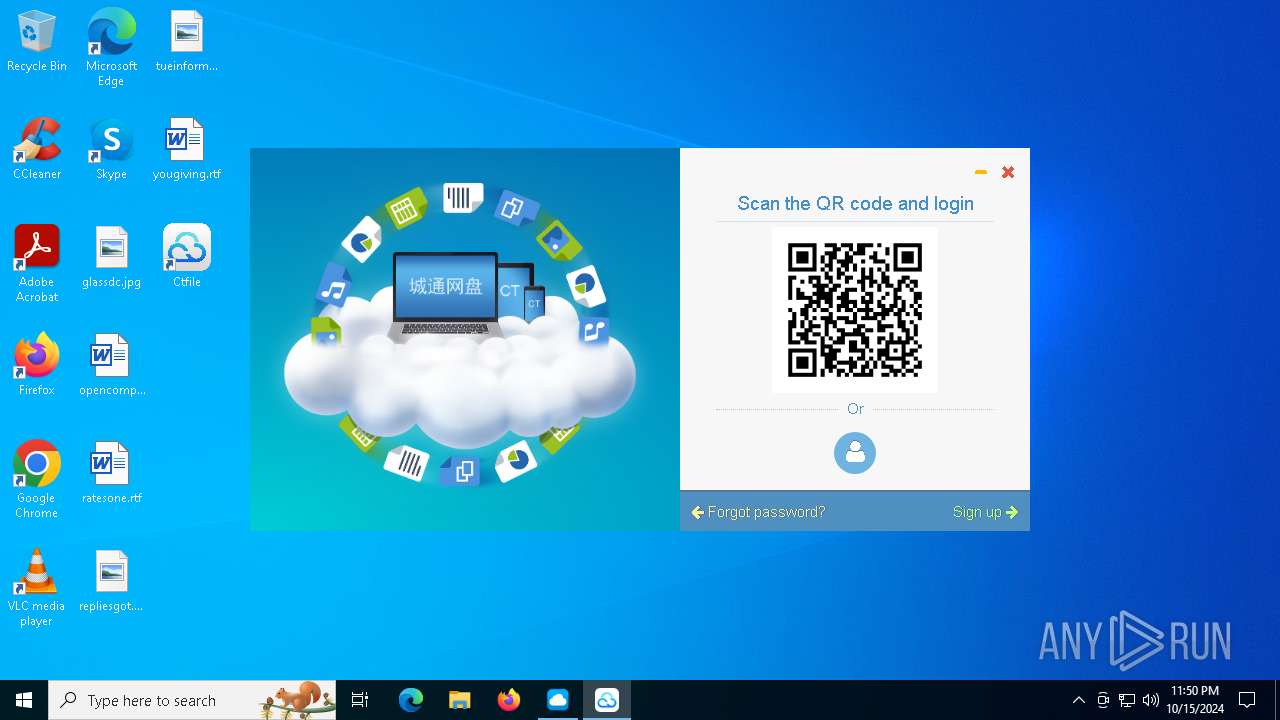Click the taskbar search box

click(x=192, y=700)
